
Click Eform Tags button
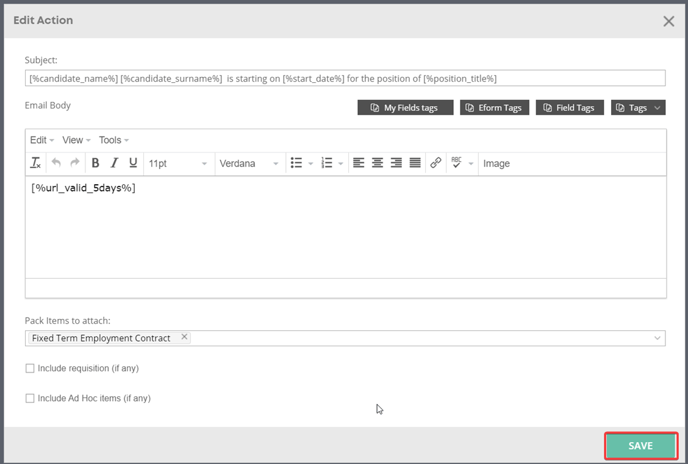point(494,108)
